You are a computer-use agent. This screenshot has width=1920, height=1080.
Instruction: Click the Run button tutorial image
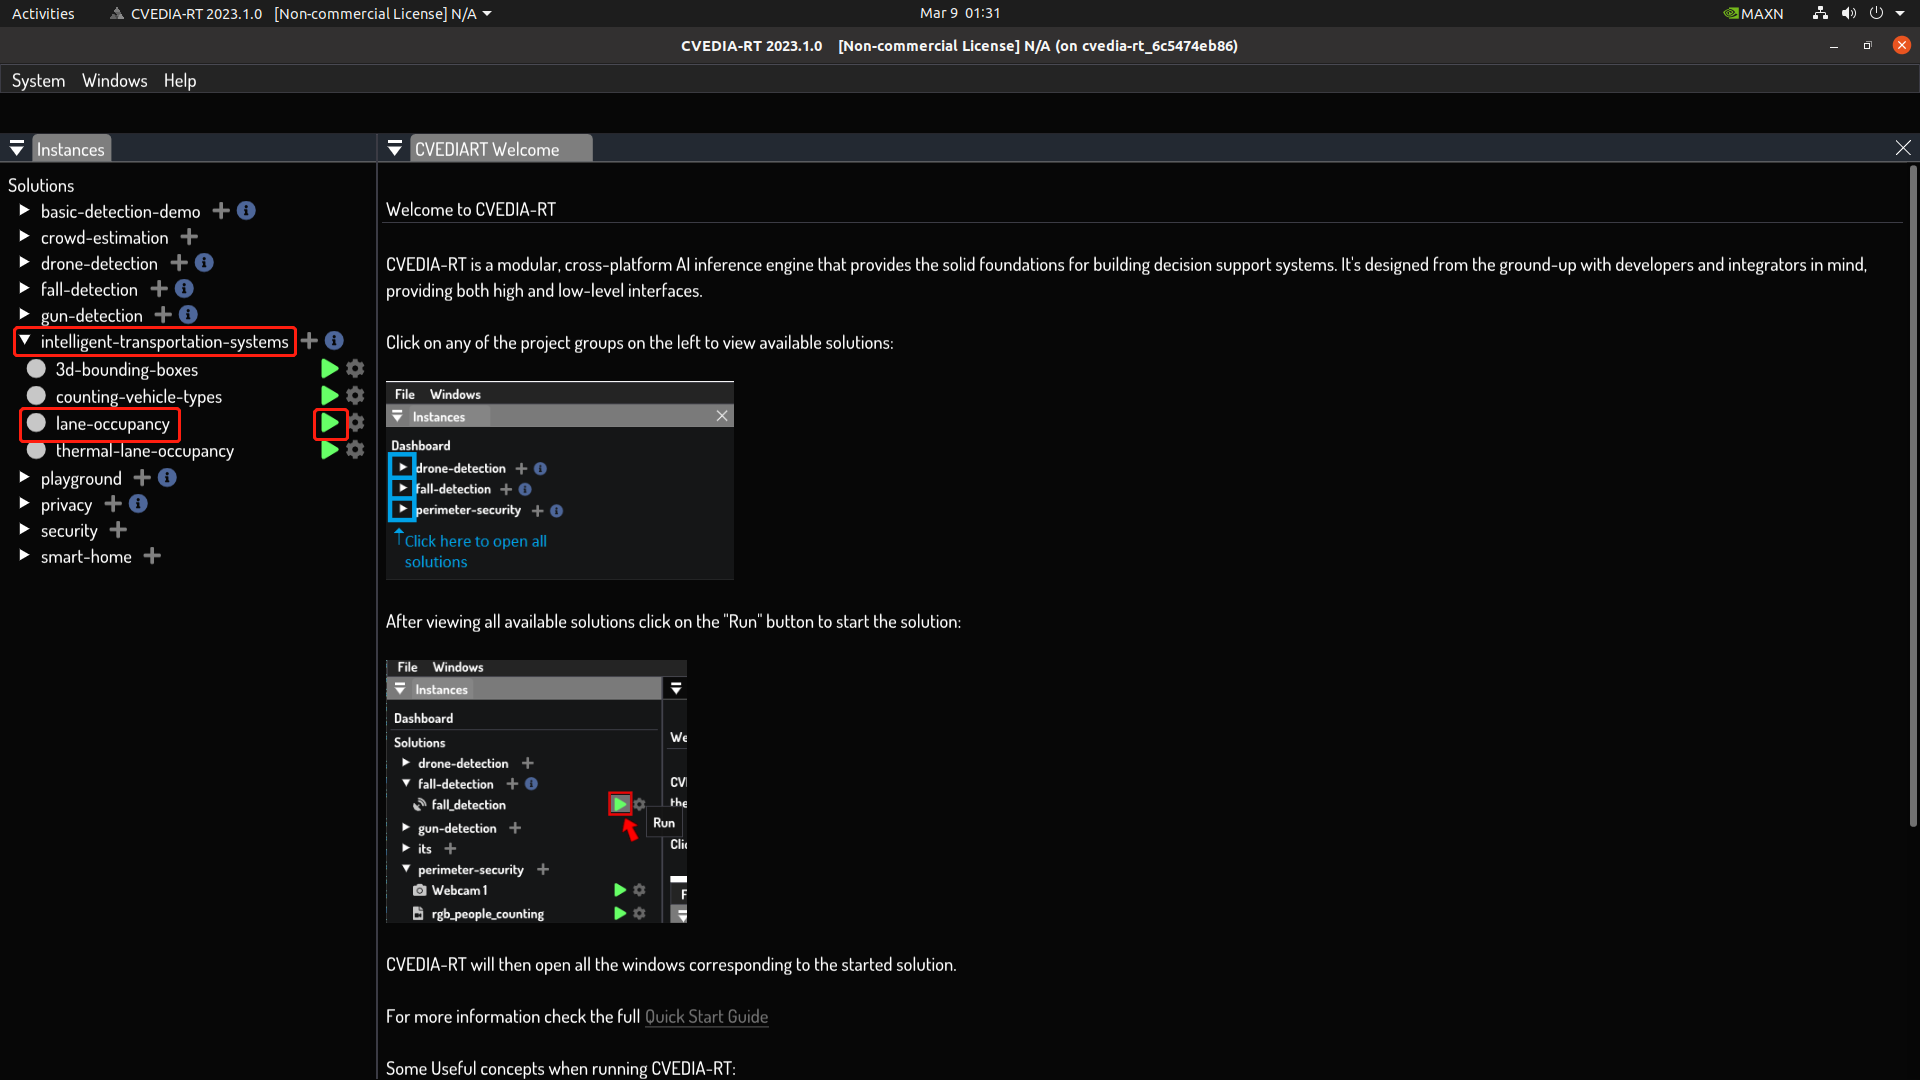tap(536, 791)
